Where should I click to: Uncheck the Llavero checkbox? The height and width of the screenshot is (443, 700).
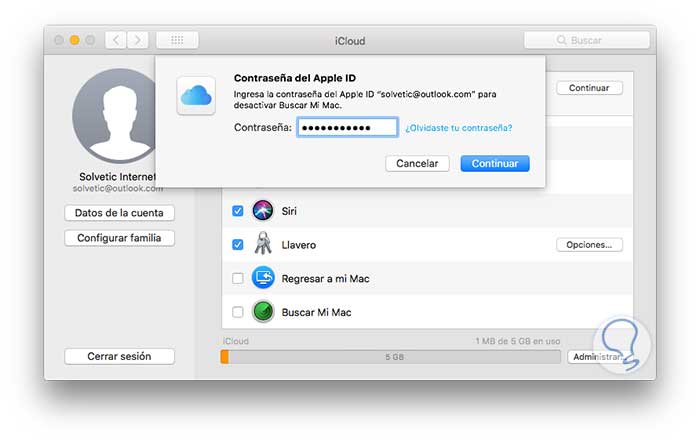pos(238,245)
